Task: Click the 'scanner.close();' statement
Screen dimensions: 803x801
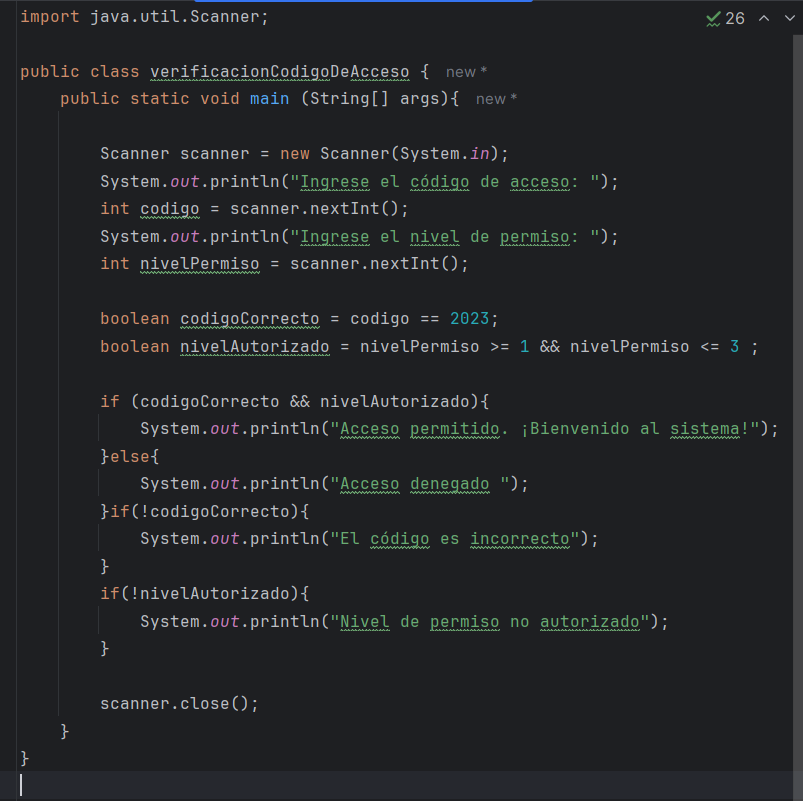Action: point(179,704)
